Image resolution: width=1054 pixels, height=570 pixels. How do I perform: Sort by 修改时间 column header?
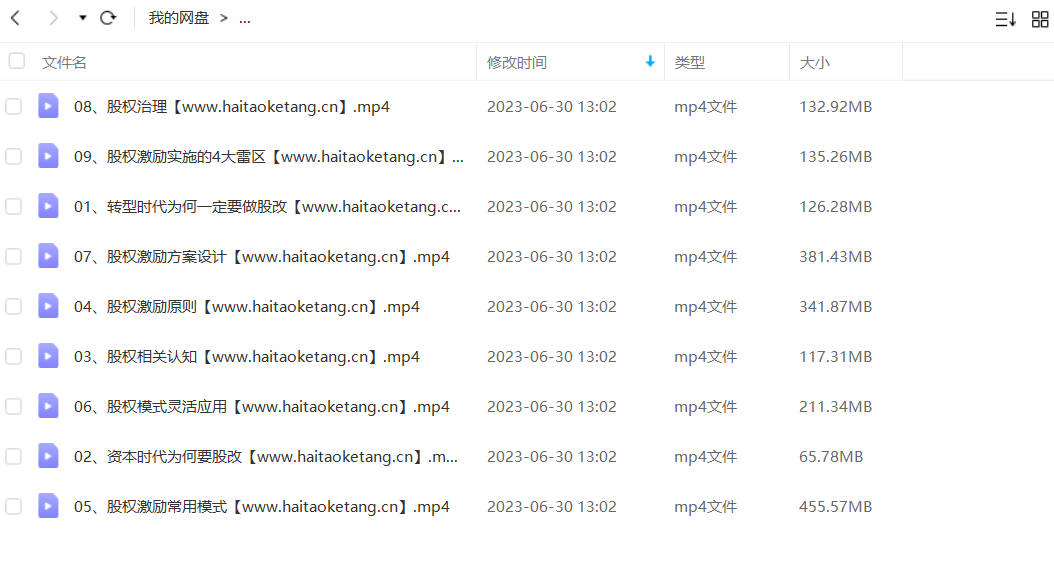click(517, 63)
